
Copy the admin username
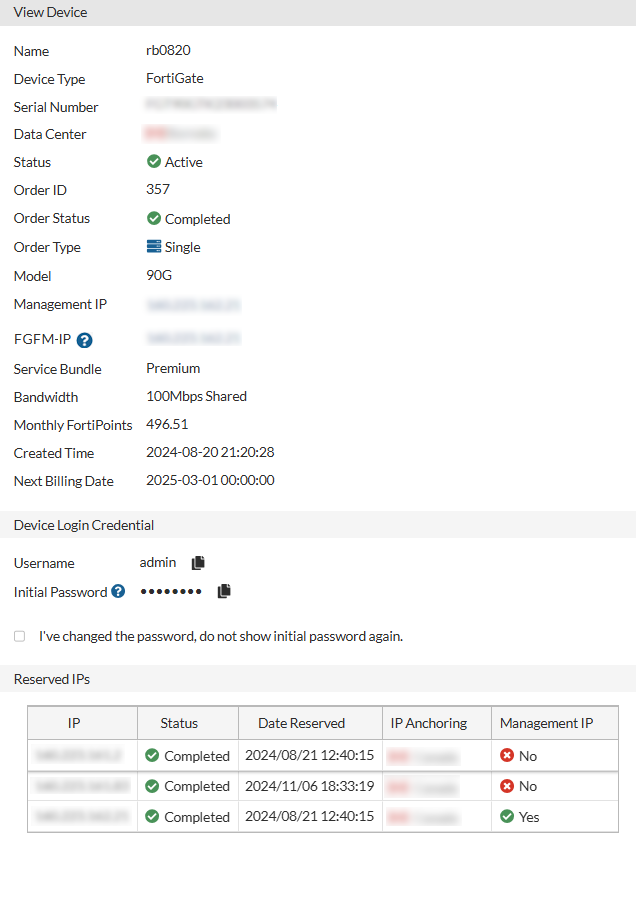(198, 562)
